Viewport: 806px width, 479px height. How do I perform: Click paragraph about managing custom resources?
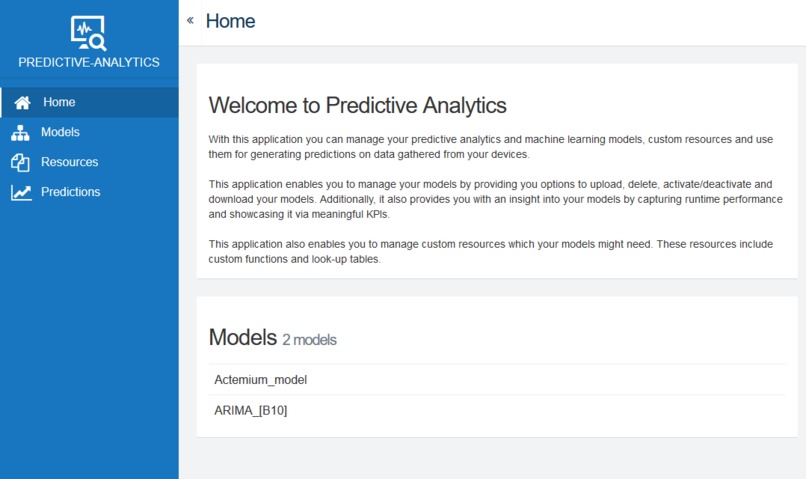pos(490,251)
